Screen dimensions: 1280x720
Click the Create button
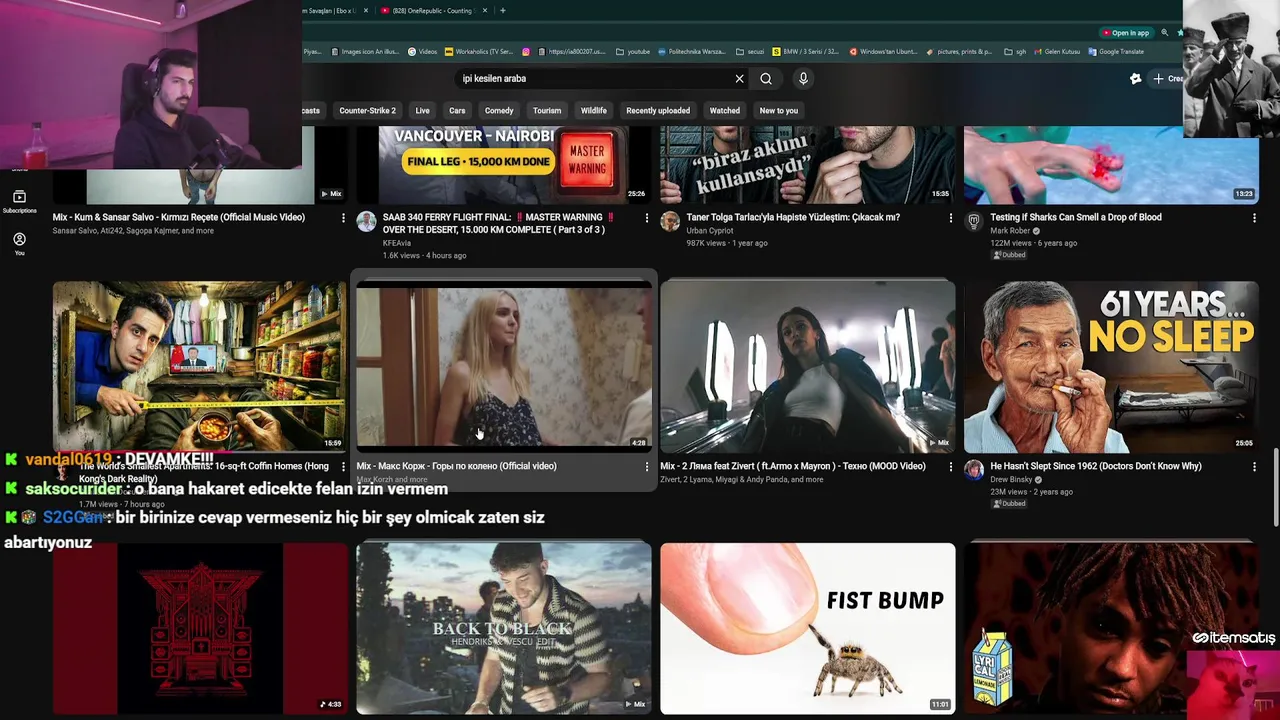coord(1166,79)
